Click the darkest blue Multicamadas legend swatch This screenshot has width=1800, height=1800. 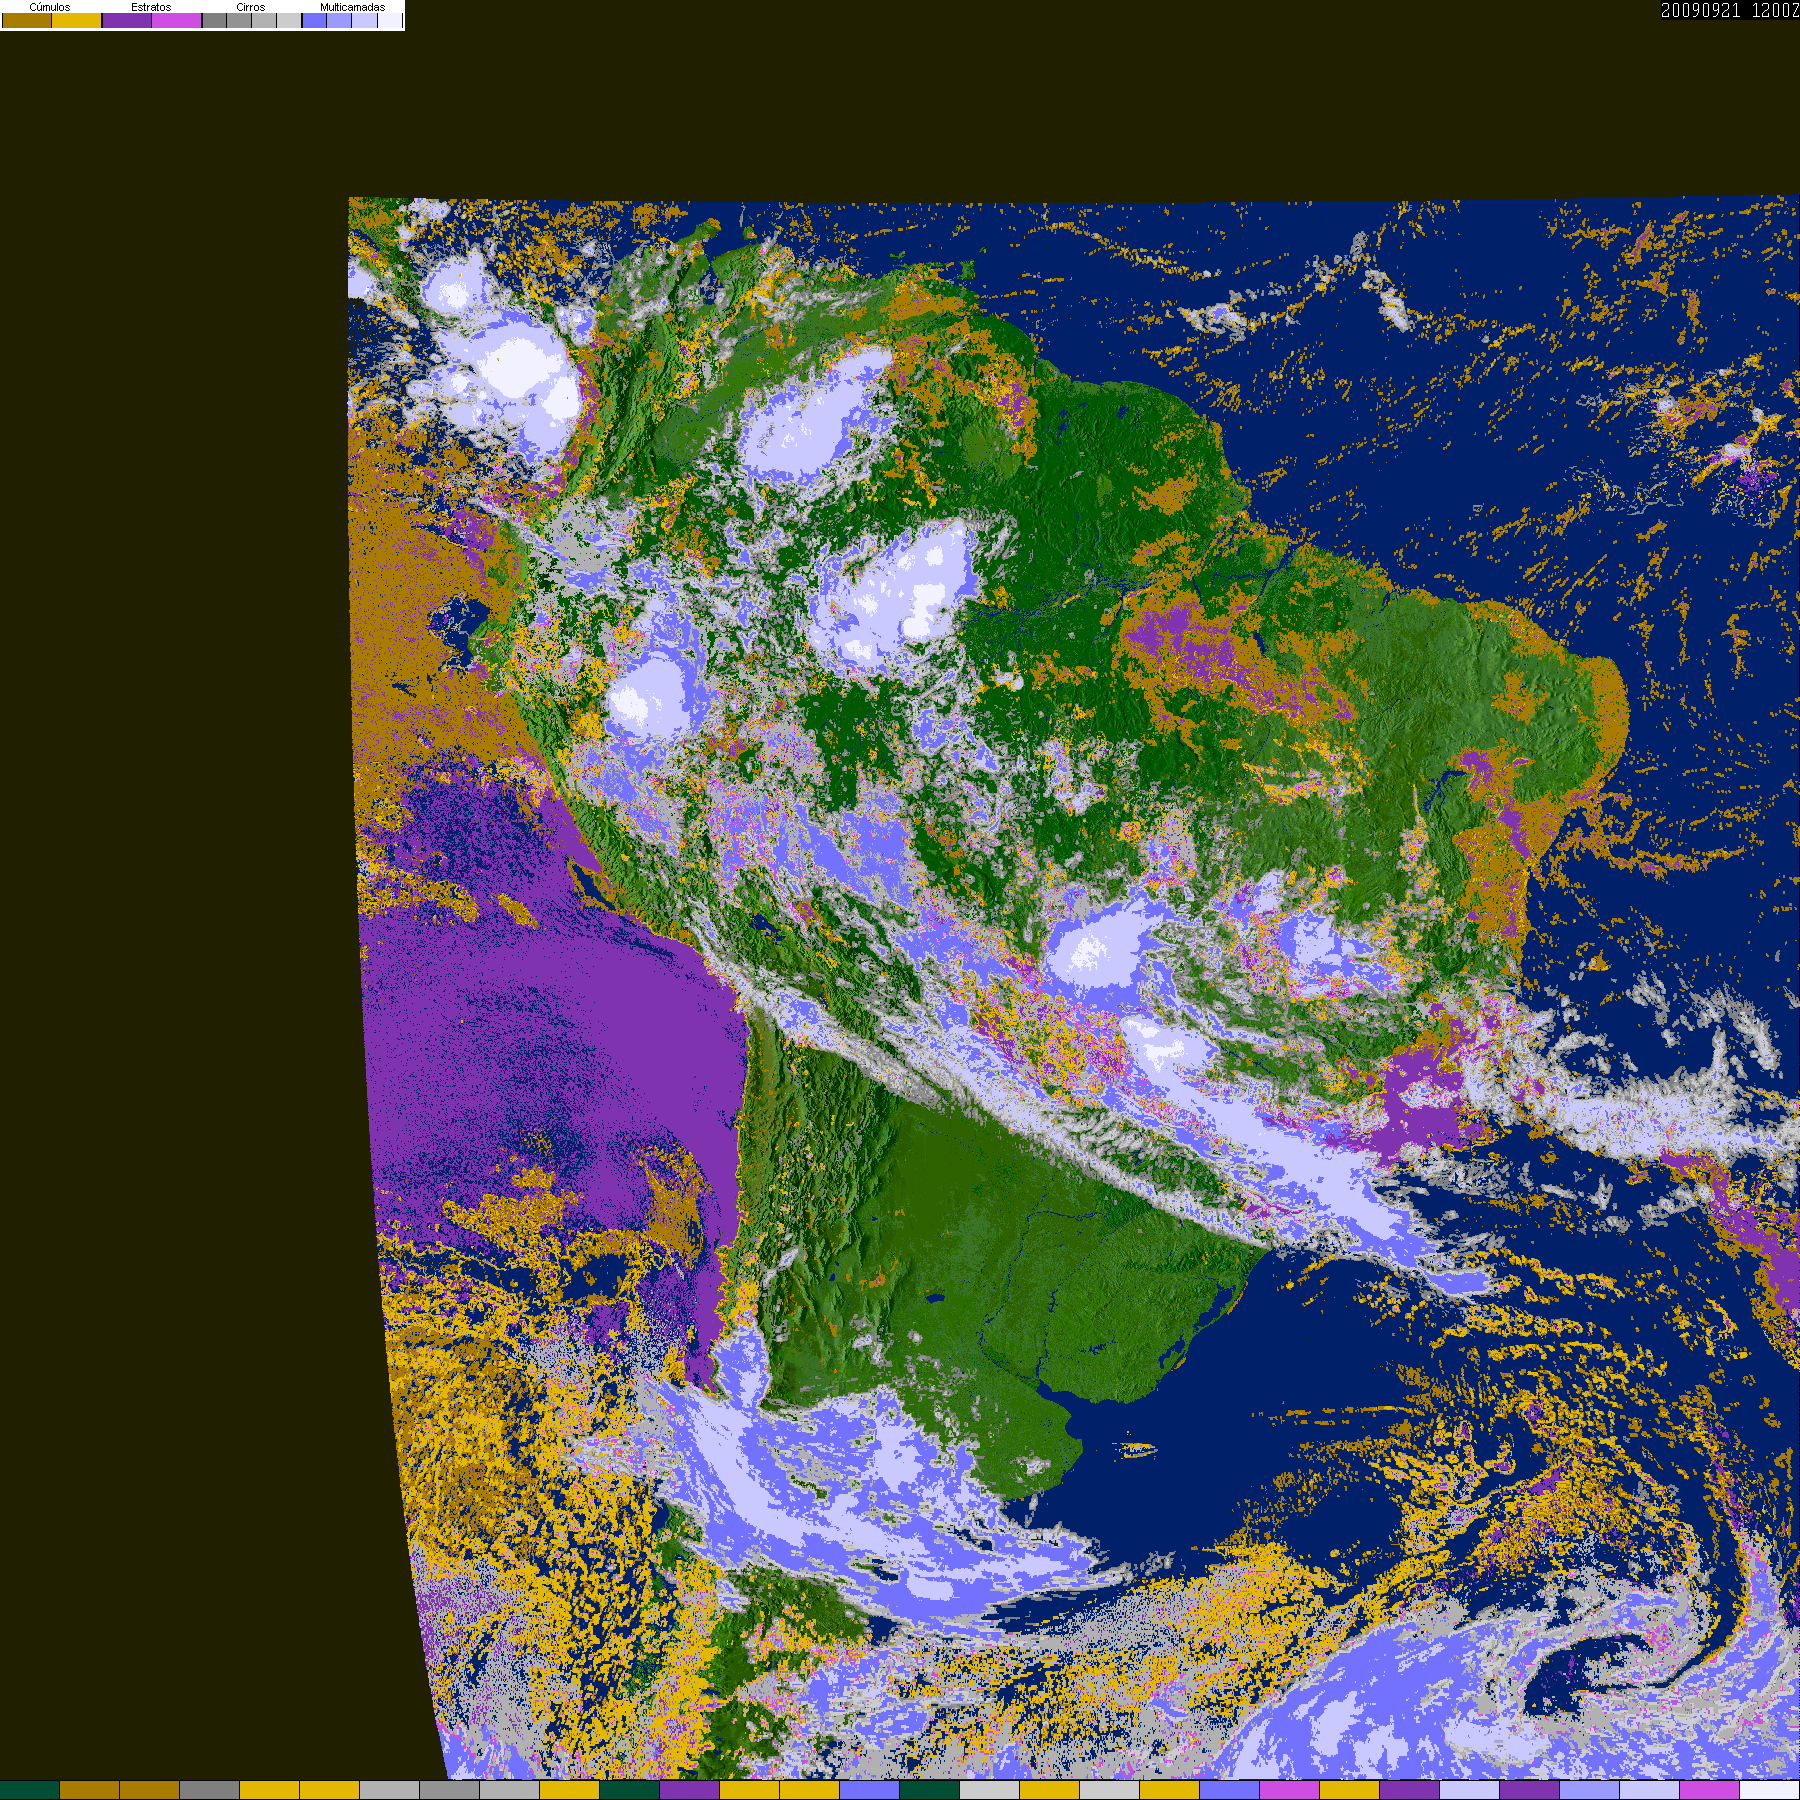coord(314,20)
